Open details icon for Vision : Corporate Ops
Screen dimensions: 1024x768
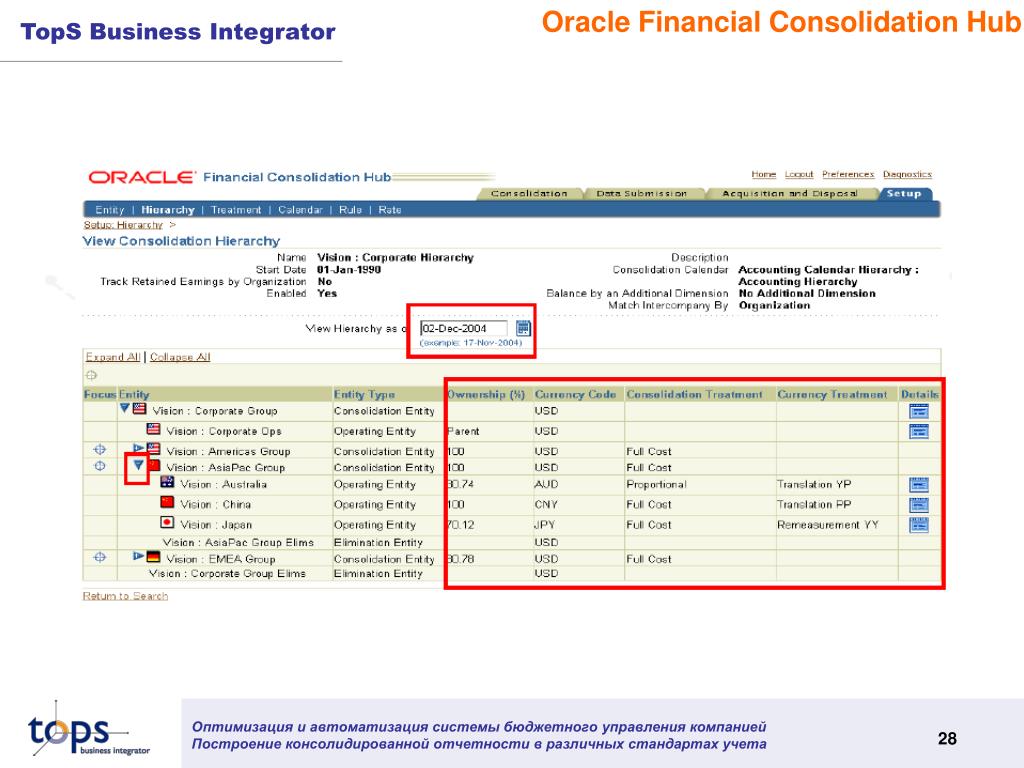coord(919,431)
